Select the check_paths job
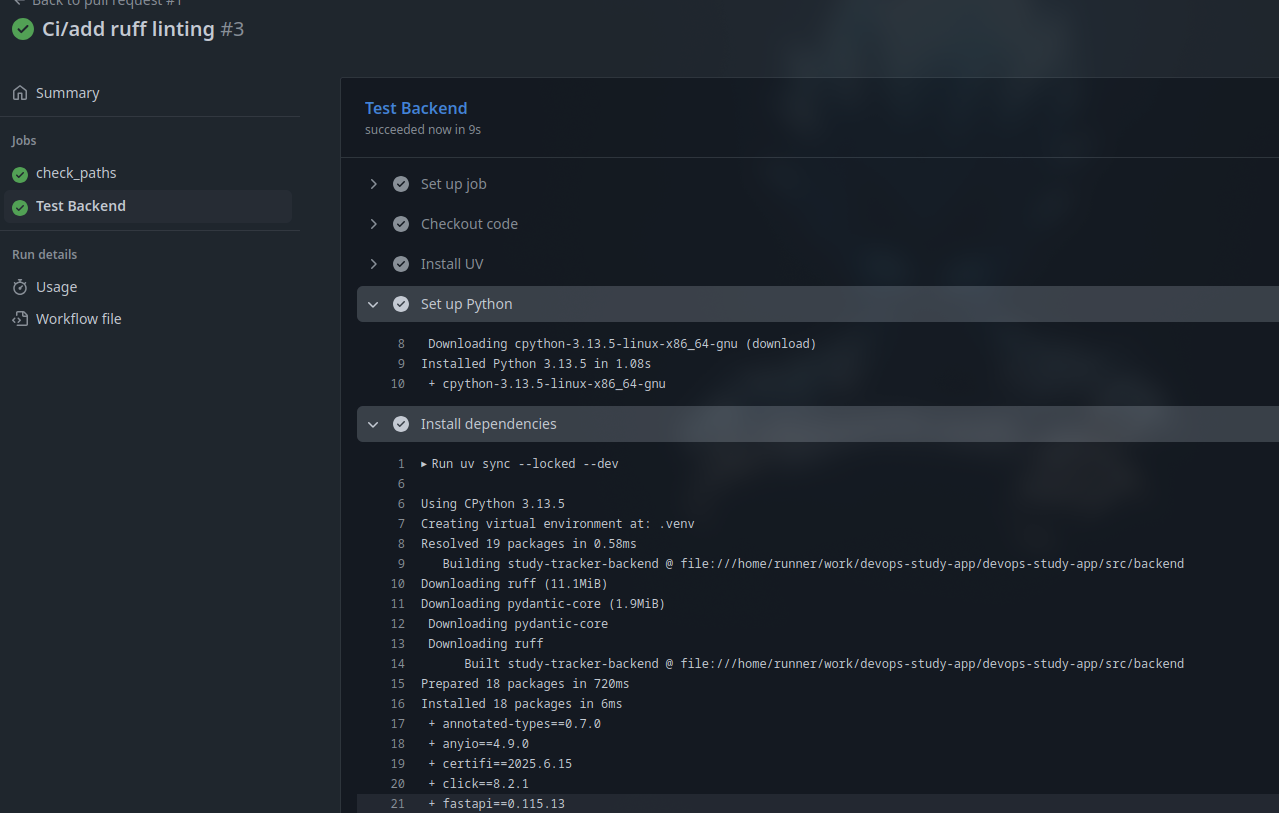This screenshot has width=1279, height=813. pyautogui.click(x=76, y=173)
